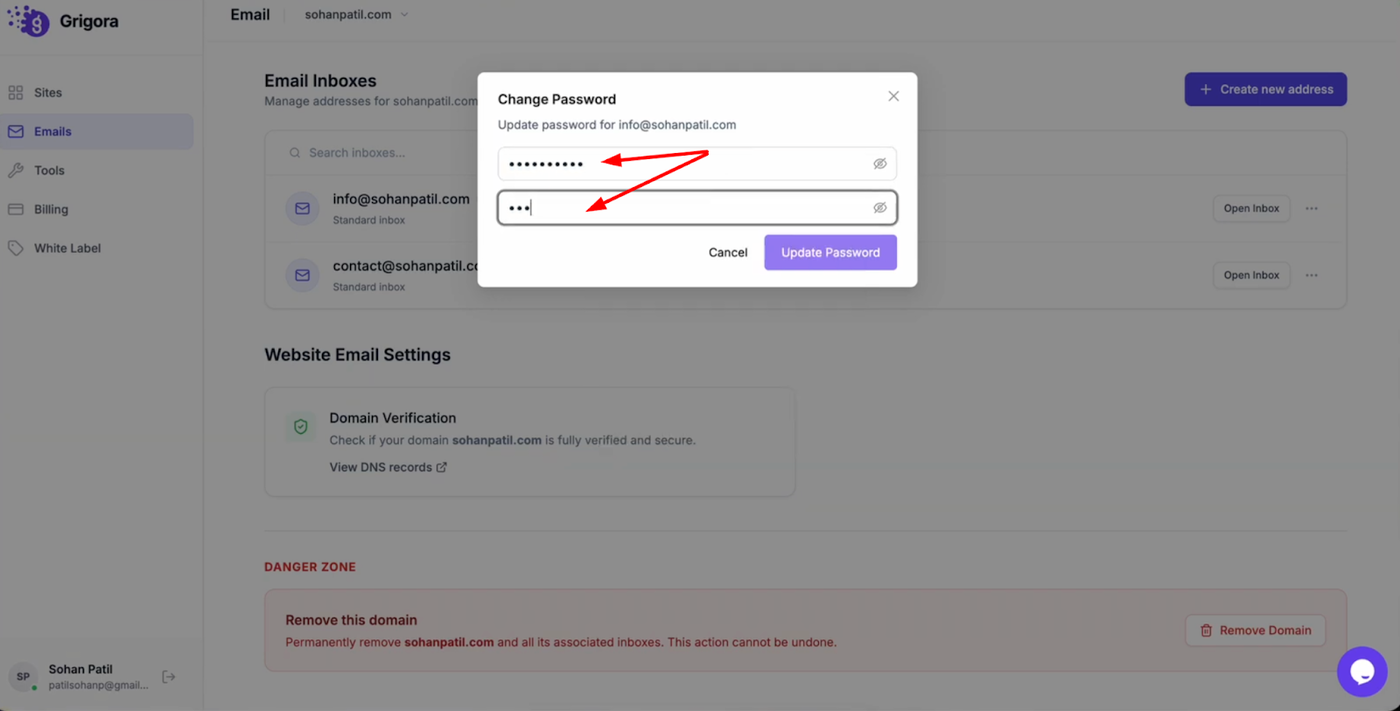This screenshot has height=711, width=1400.
Task: Click the Update Password button
Action: [x=830, y=253]
